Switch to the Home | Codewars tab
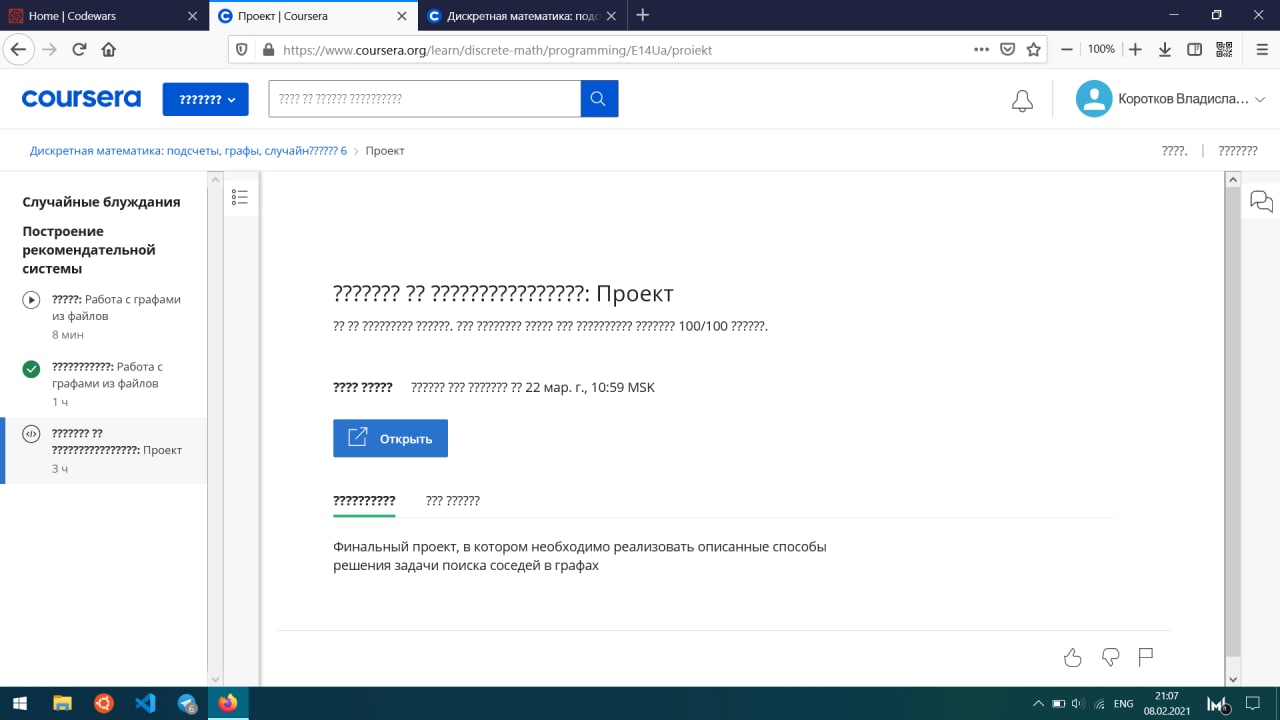1280x720 pixels. coord(103,15)
